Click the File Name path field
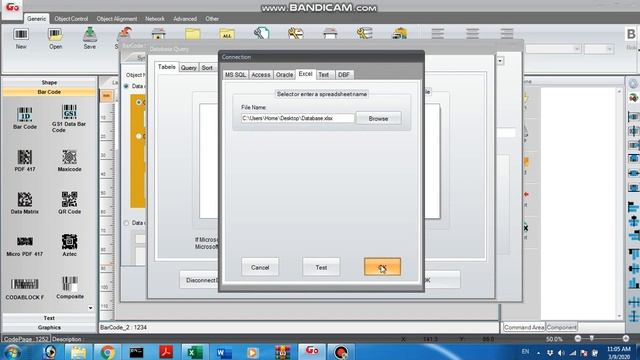The image size is (640, 360). coord(298,118)
